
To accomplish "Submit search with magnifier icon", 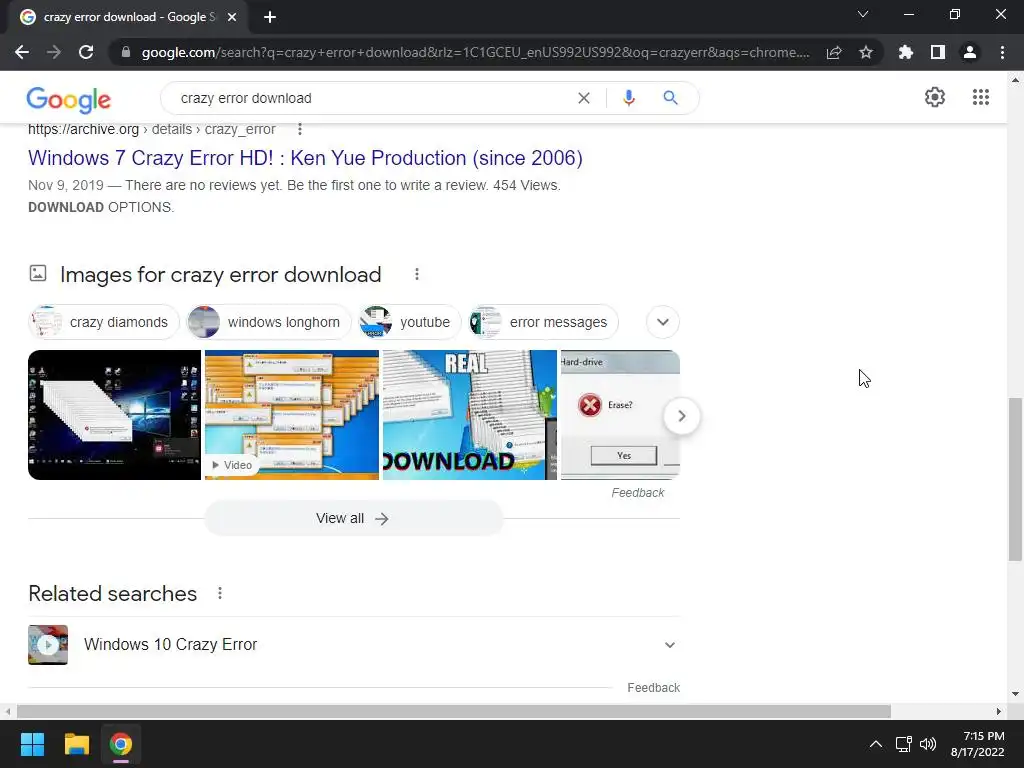I will tap(670, 98).
